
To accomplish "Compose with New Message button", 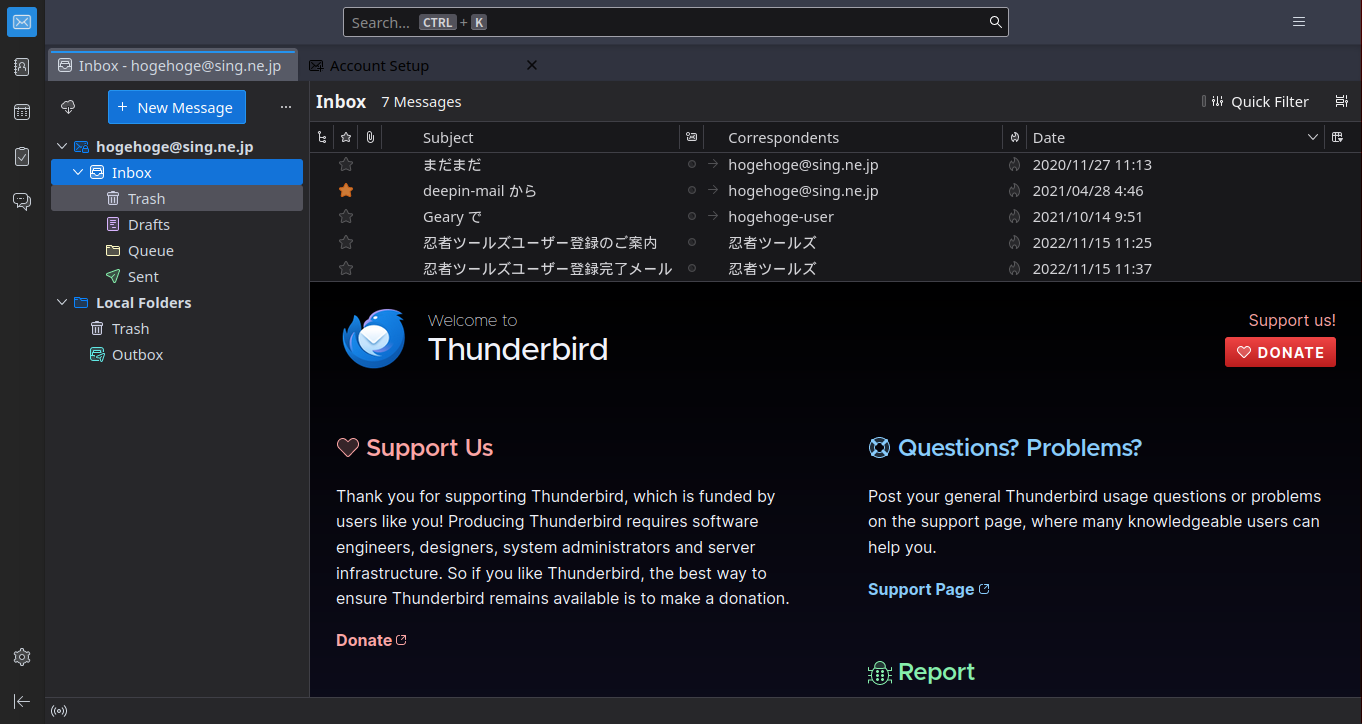I will click(x=177, y=107).
